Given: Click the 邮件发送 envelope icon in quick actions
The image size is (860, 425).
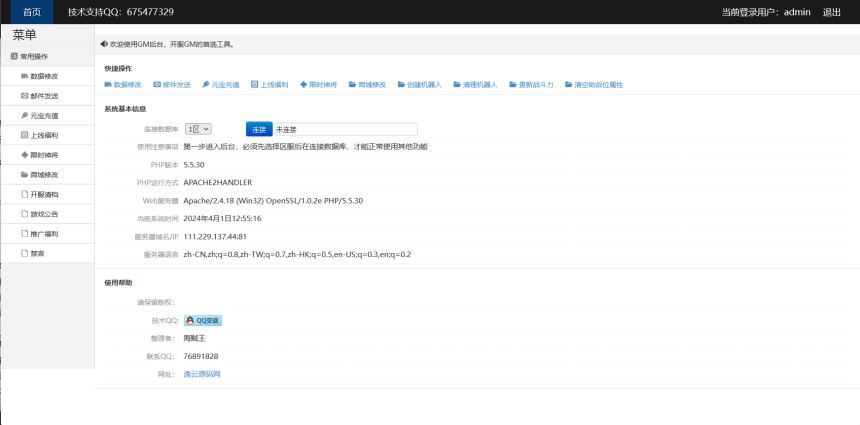Looking at the screenshot, I should point(156,85).
